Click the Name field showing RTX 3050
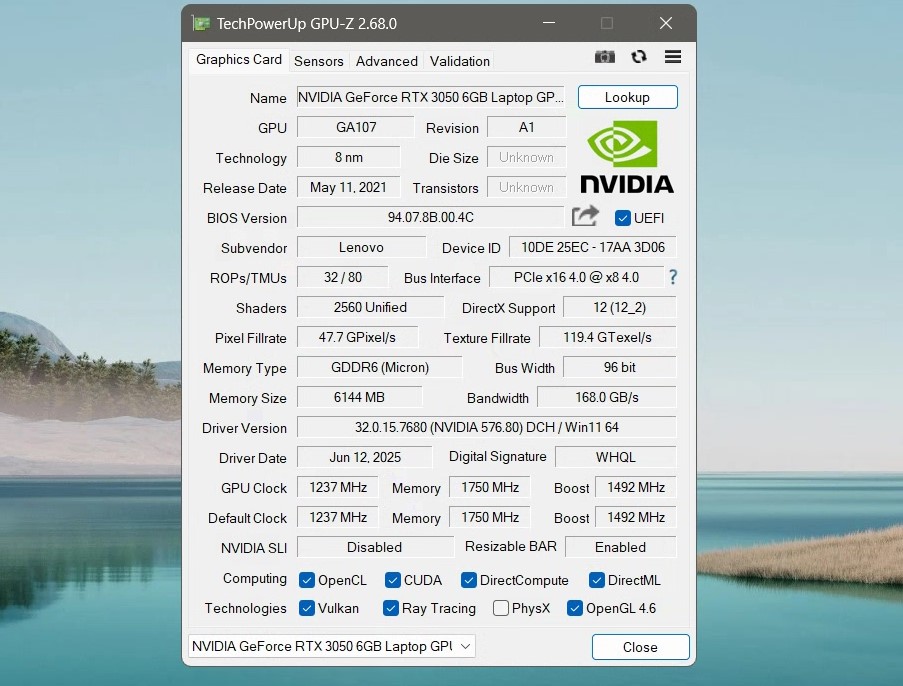903x686 pixels. 430,97
